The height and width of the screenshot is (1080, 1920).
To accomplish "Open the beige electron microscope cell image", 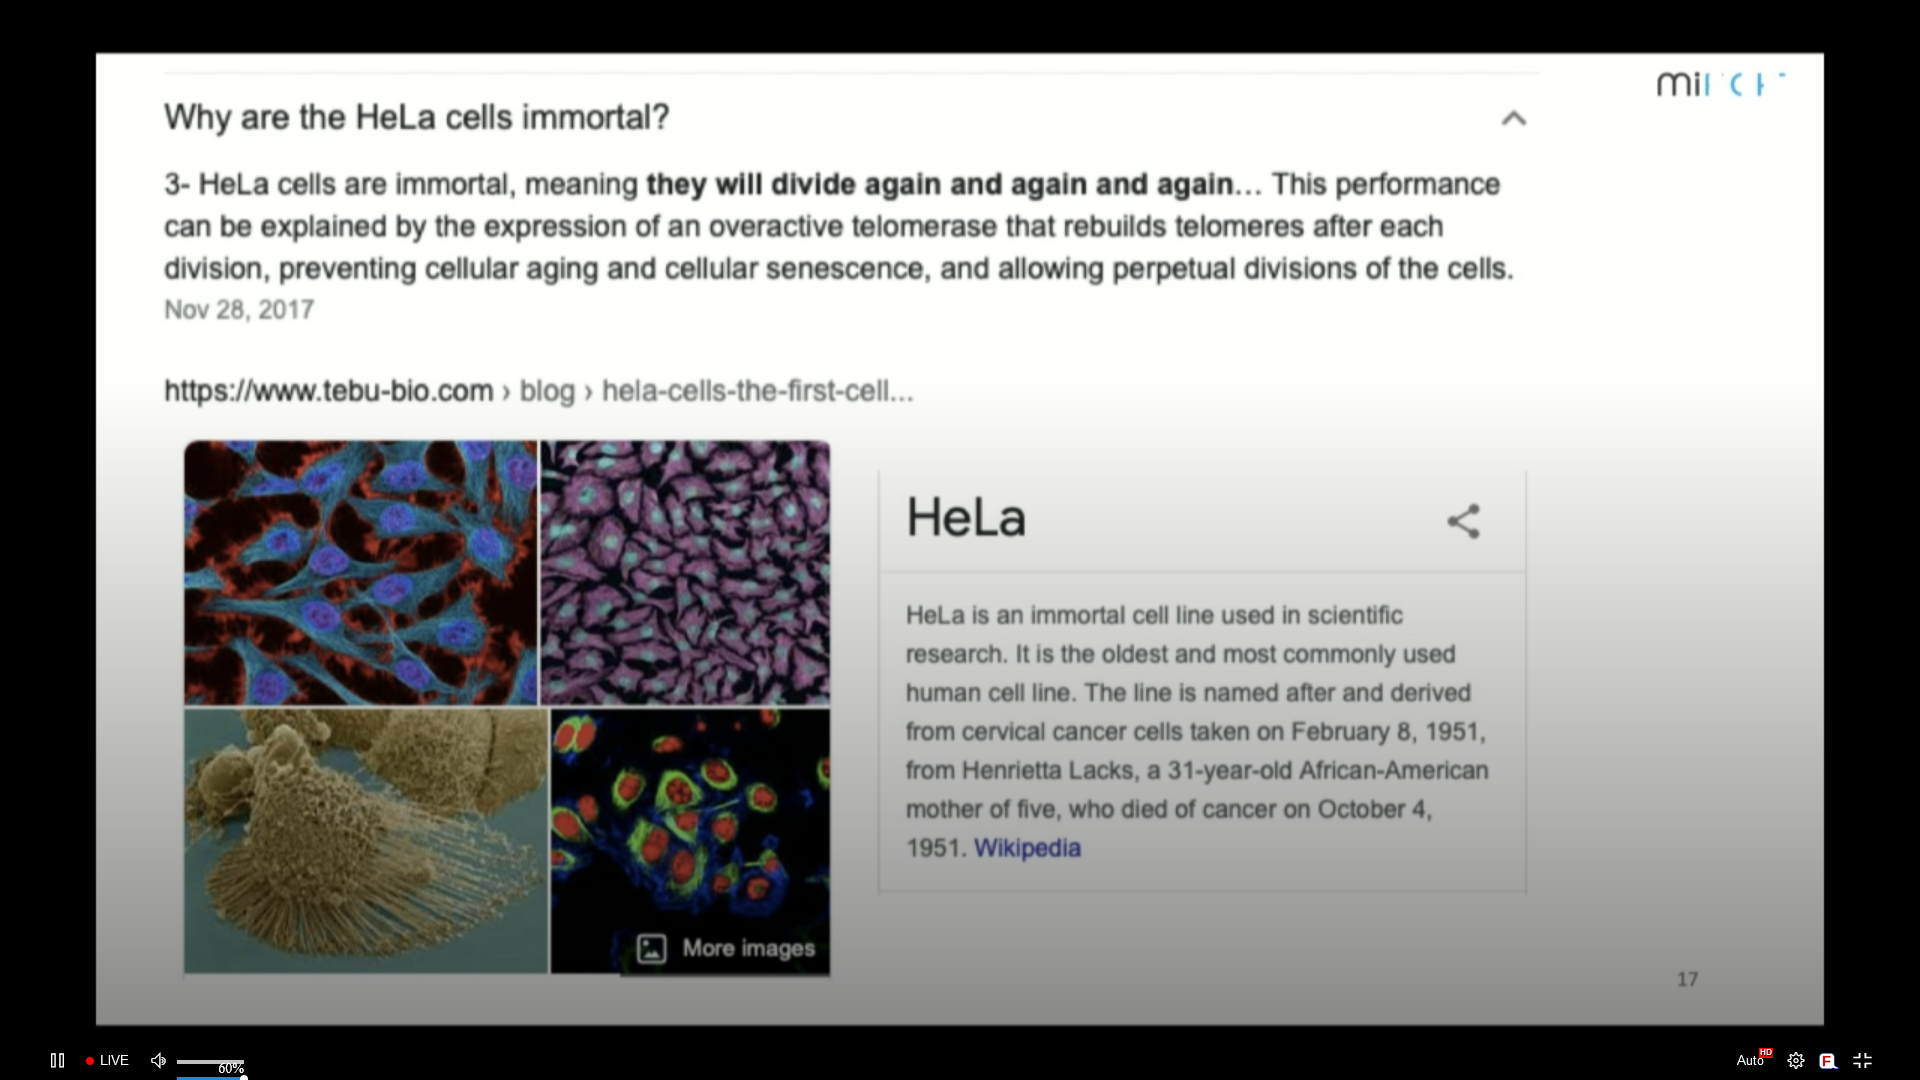I will coord(366,841).
